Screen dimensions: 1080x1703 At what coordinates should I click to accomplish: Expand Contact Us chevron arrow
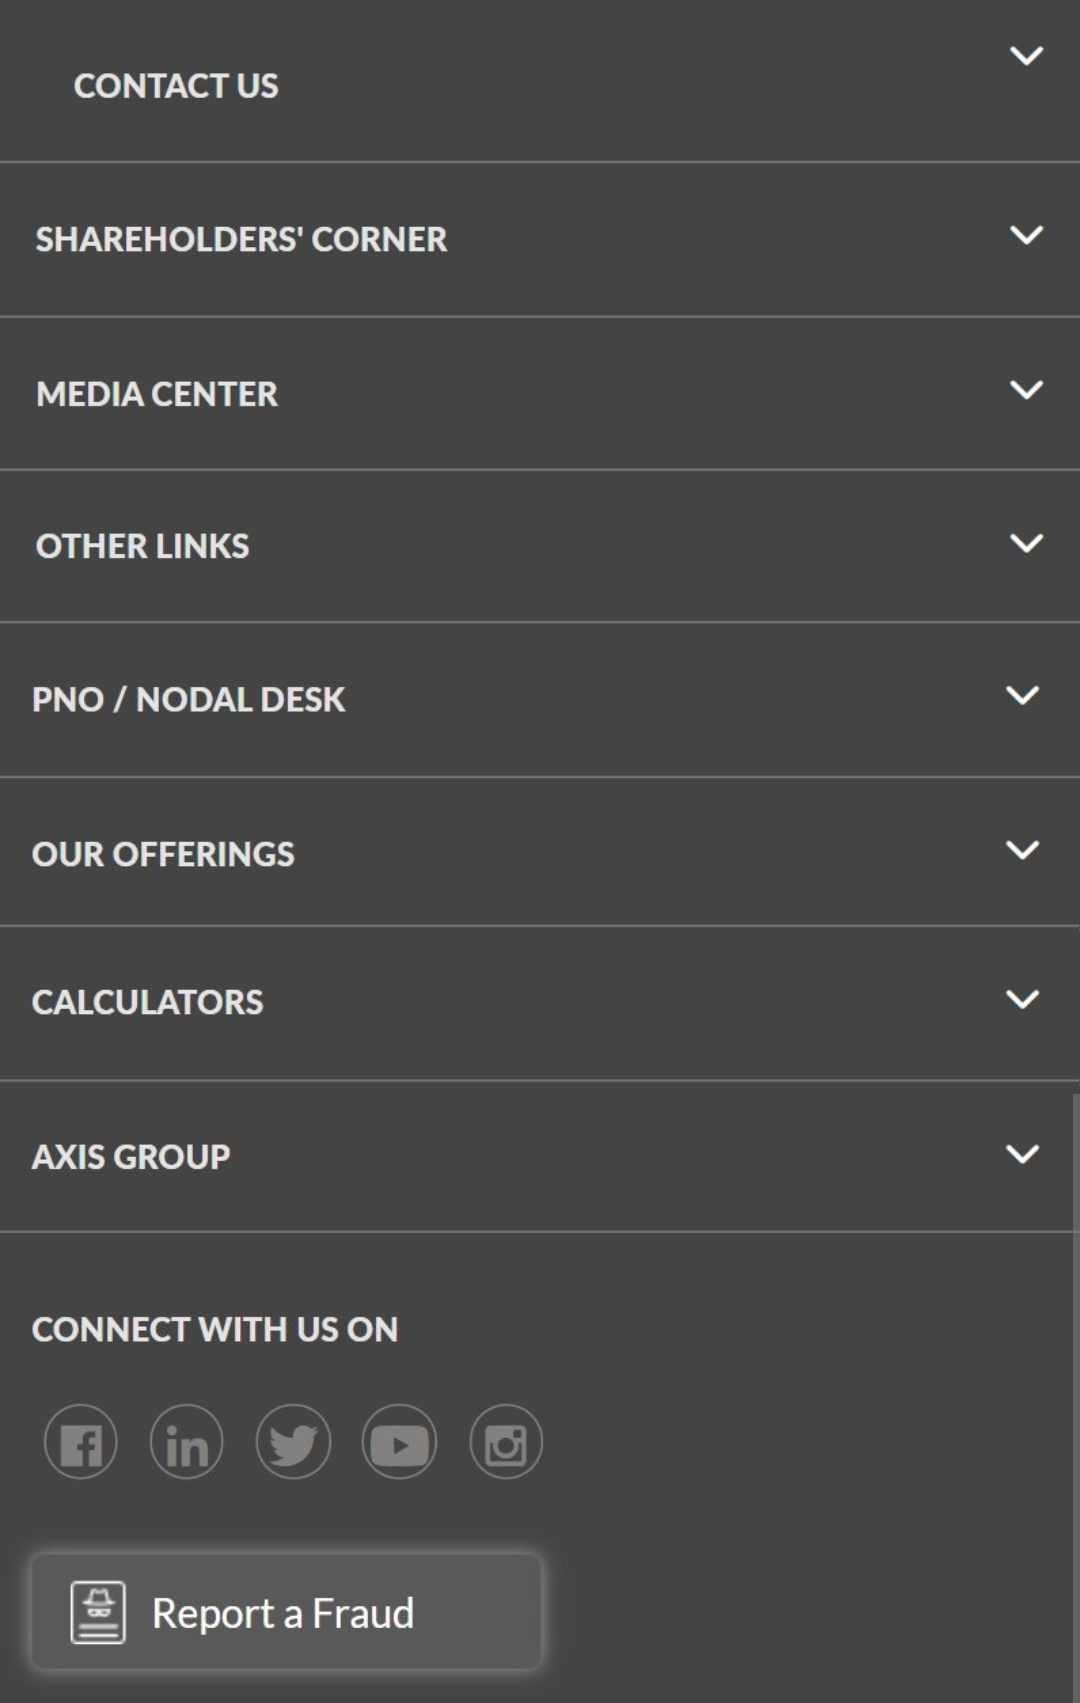pyautogui.click(x=1026, y=56)
